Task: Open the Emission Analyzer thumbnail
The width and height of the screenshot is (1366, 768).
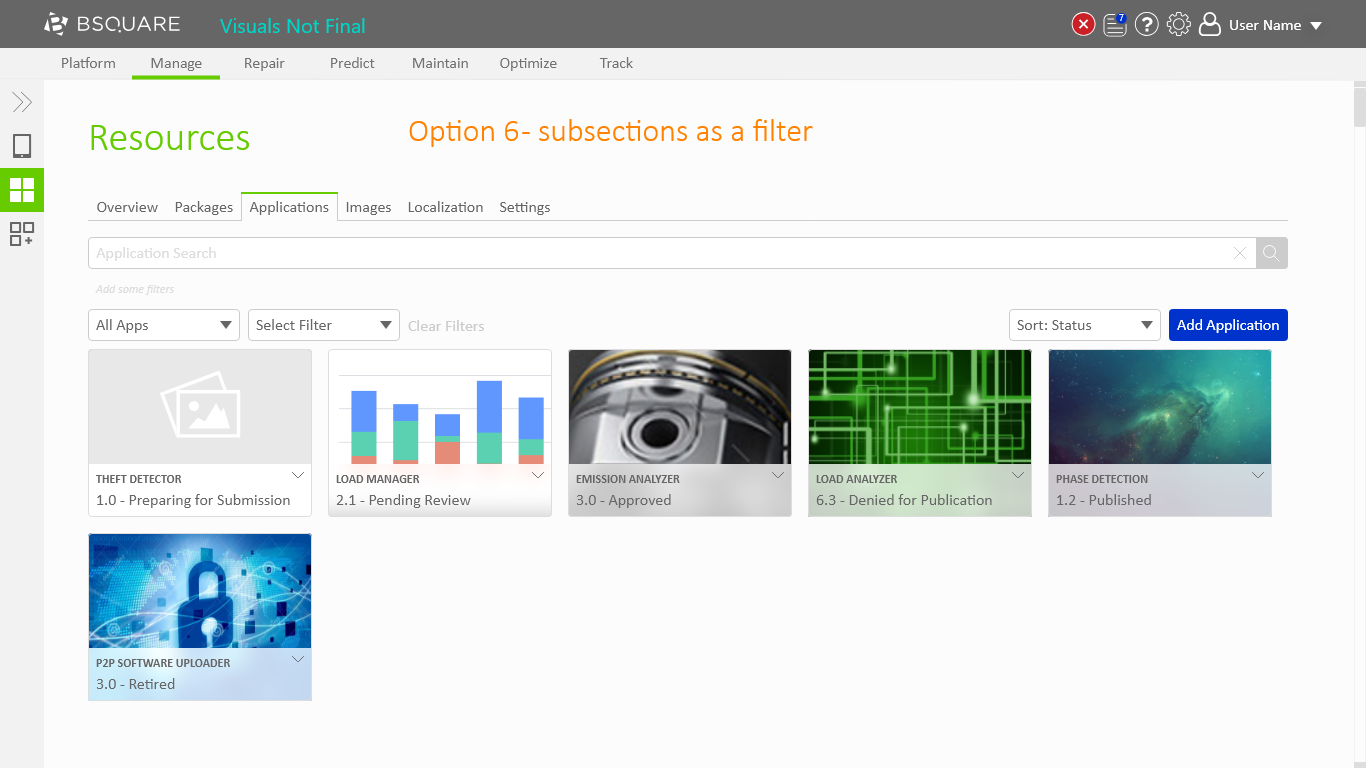Action: tap(680, 407)
